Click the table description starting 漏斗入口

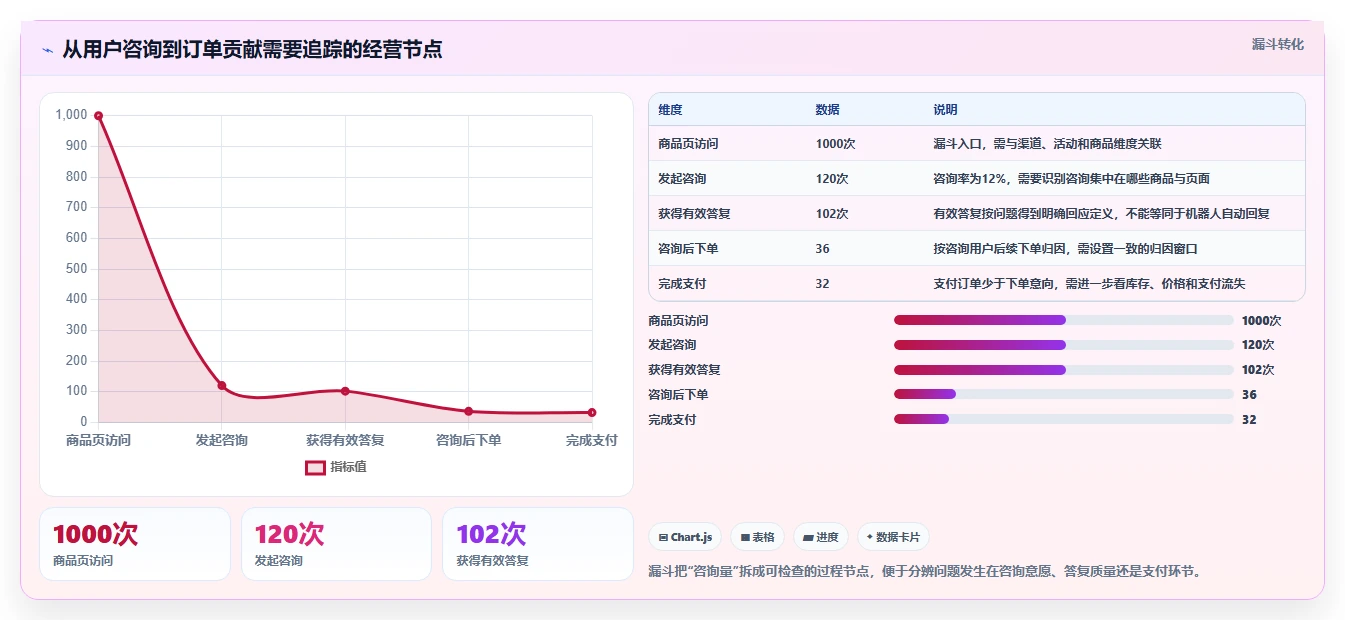tap(1047, 144)
